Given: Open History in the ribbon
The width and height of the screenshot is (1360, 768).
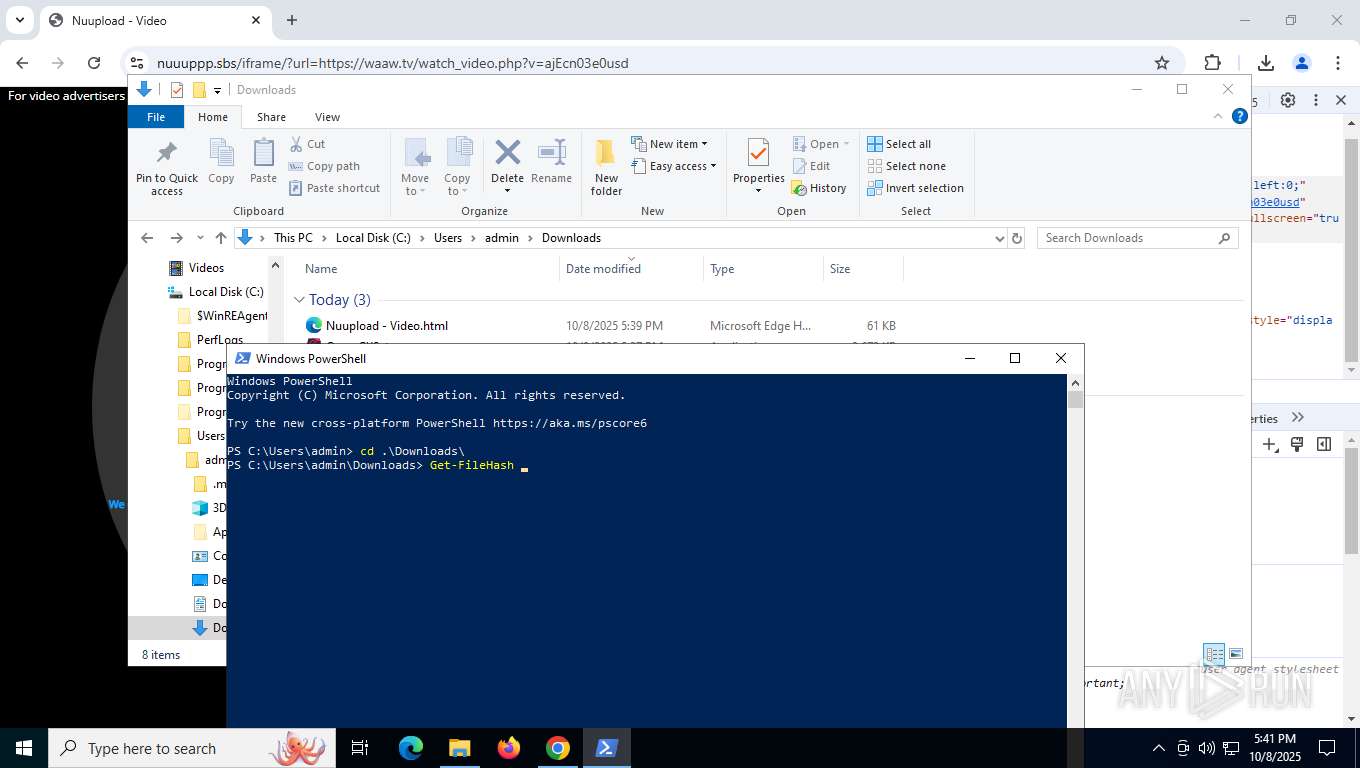Looking at the screenshot, I should [x=818, y=188].
